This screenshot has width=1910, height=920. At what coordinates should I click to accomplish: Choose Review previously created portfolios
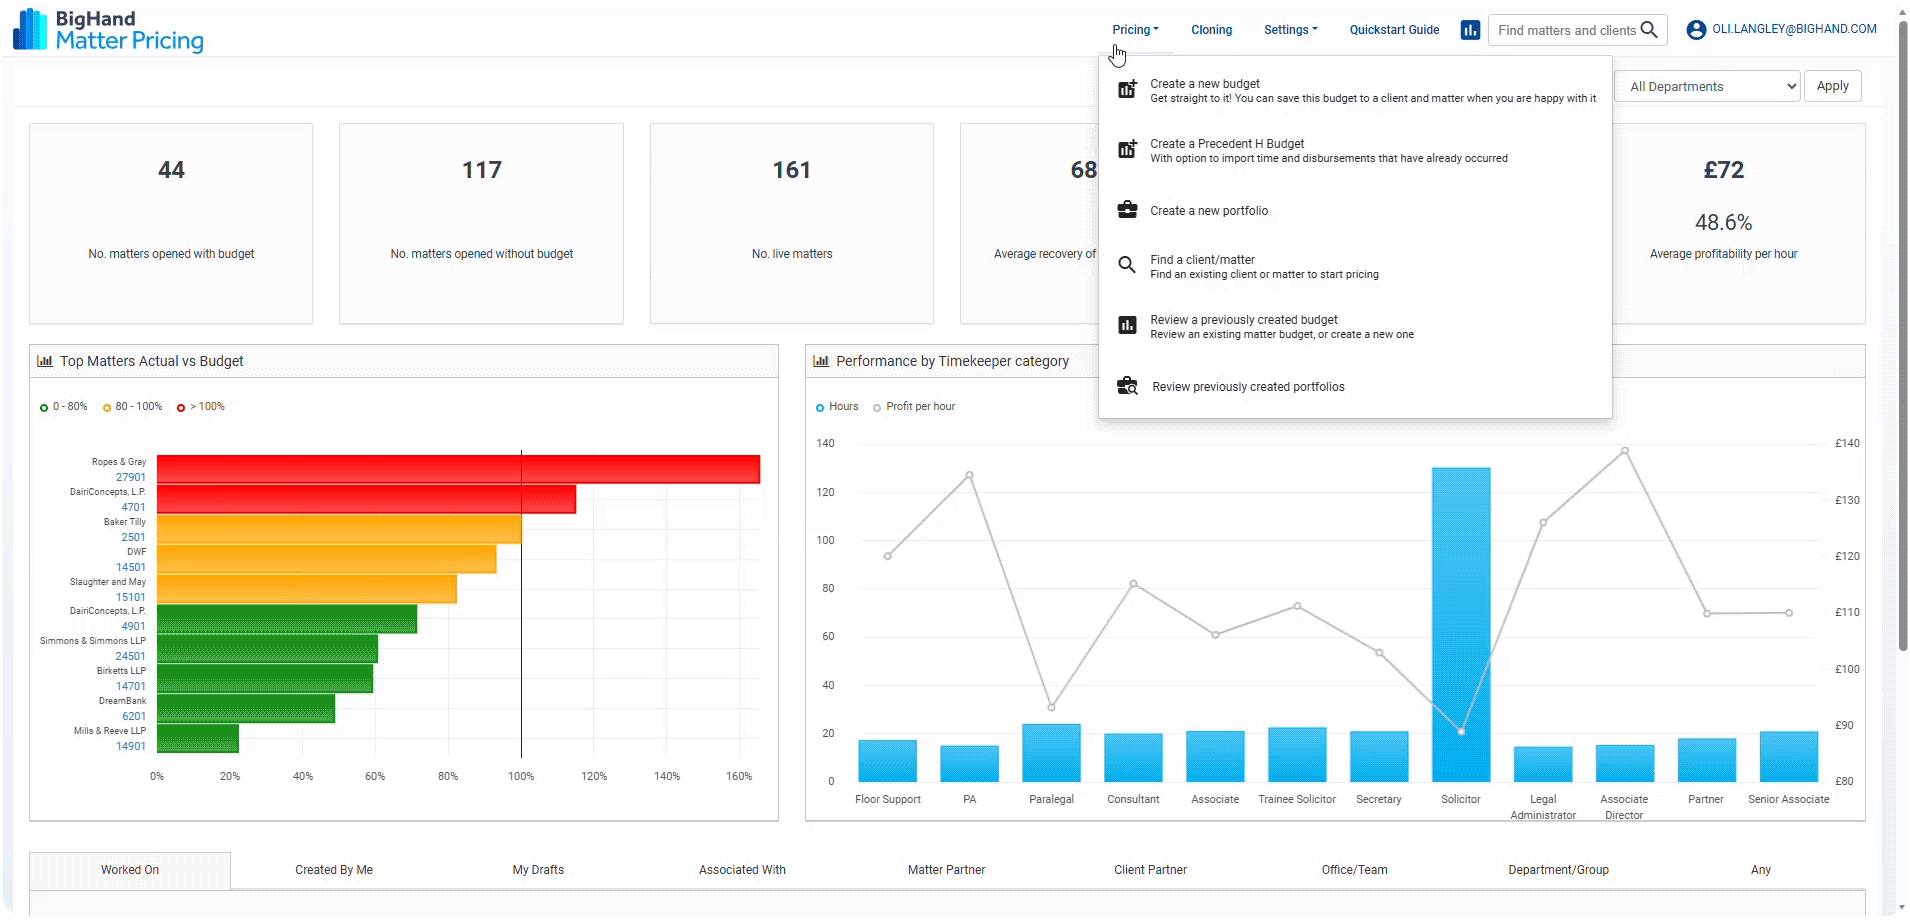(x=1355, y=387)
